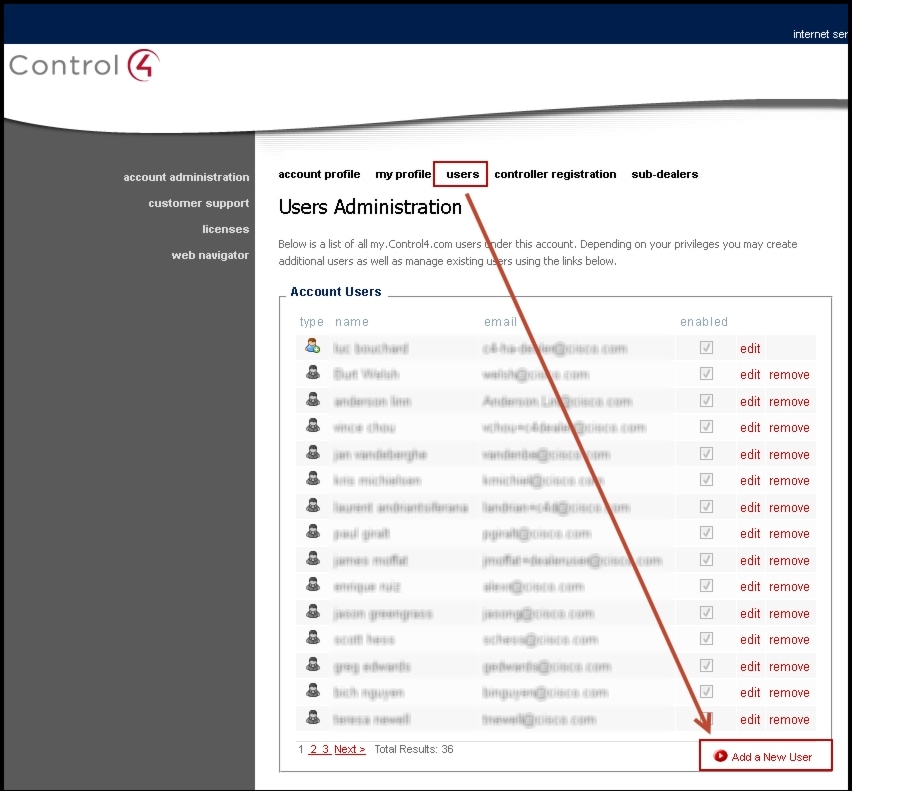Remove the user jan vandeberghe
This screenshot has width=900, height=806.
click(x=789, y=454)
